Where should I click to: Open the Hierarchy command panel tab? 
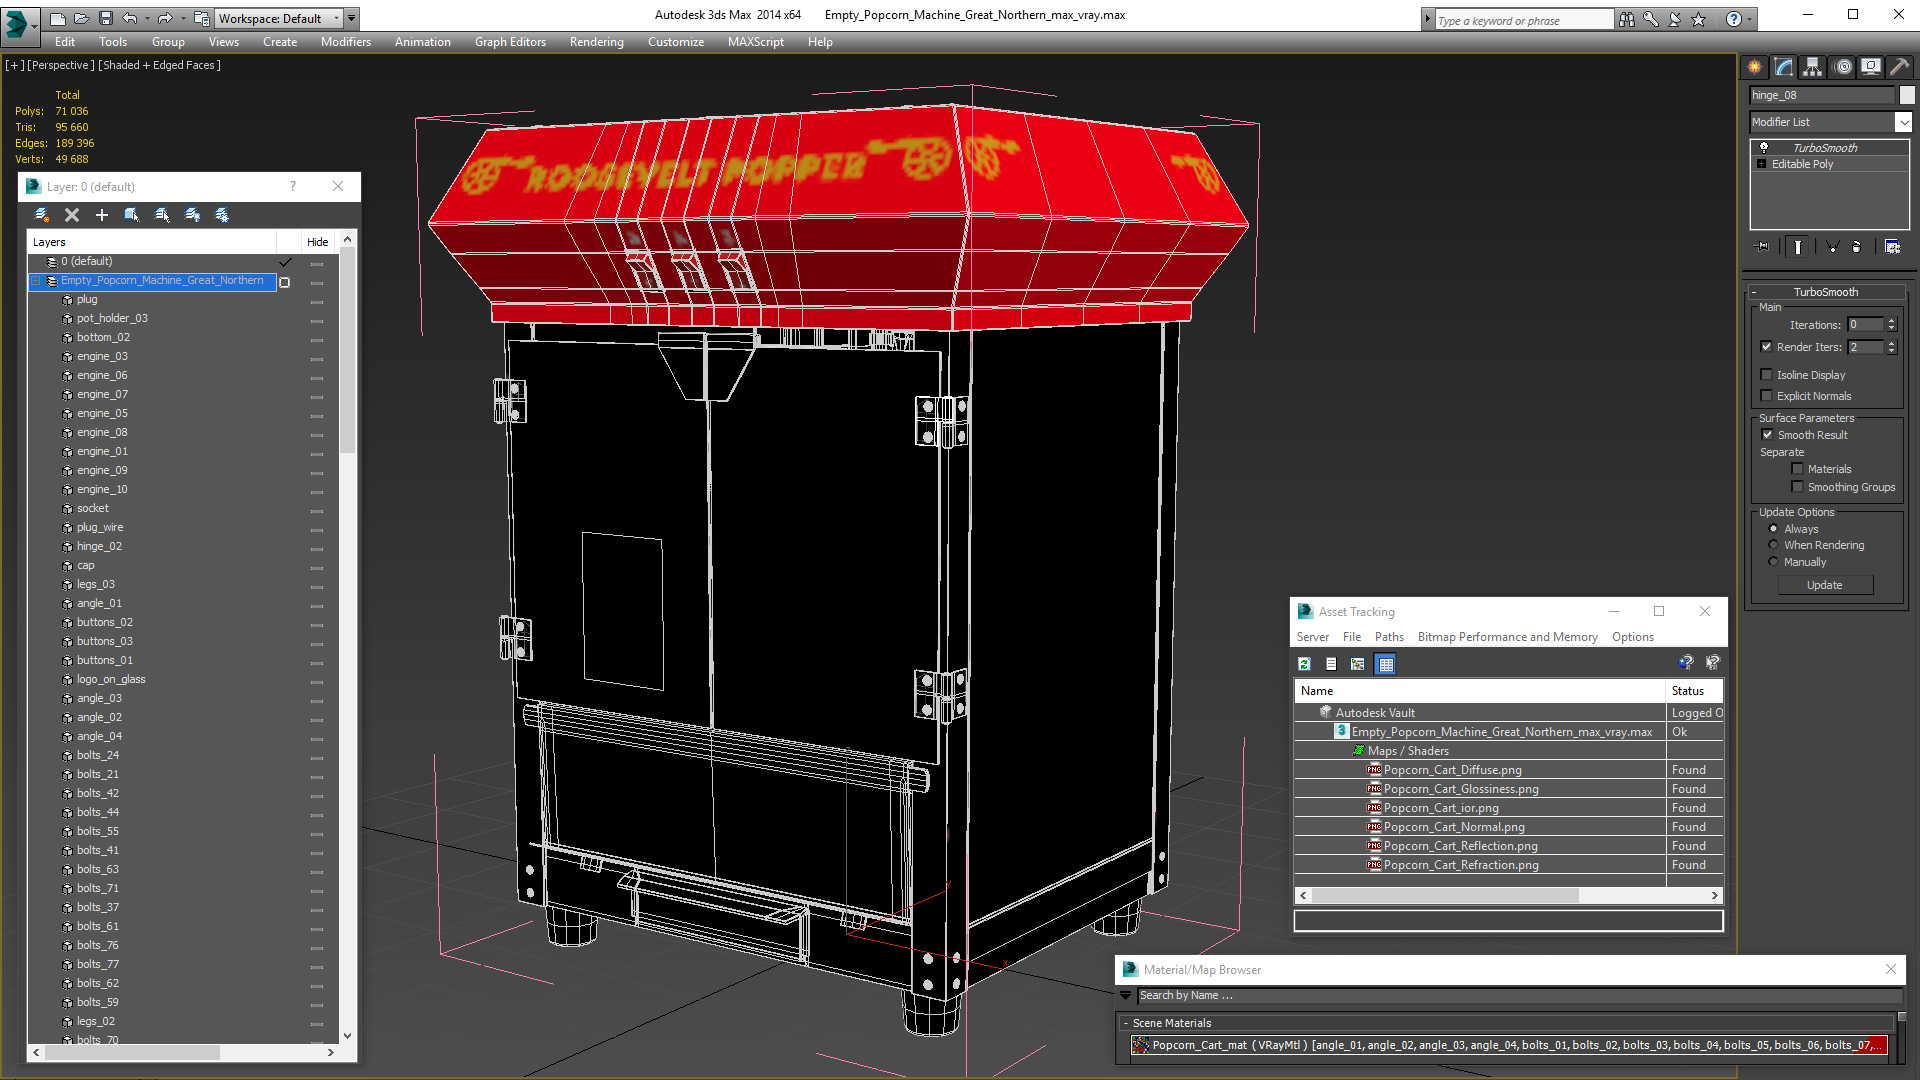coord(1812,67)
